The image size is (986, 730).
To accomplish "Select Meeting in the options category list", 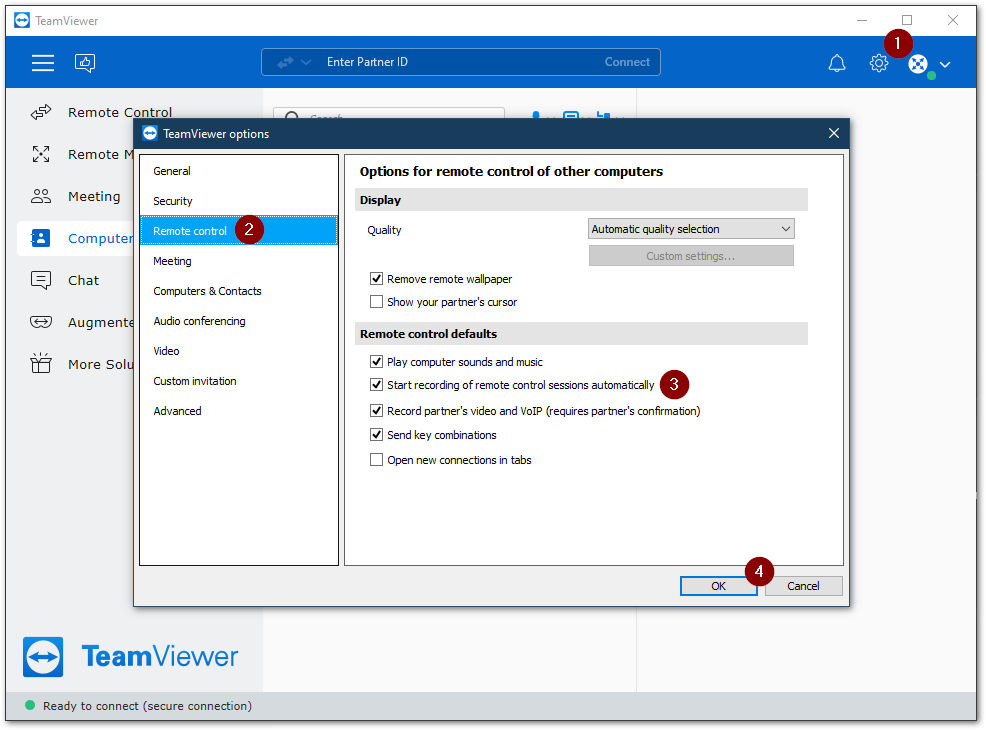I will [238, 261].
